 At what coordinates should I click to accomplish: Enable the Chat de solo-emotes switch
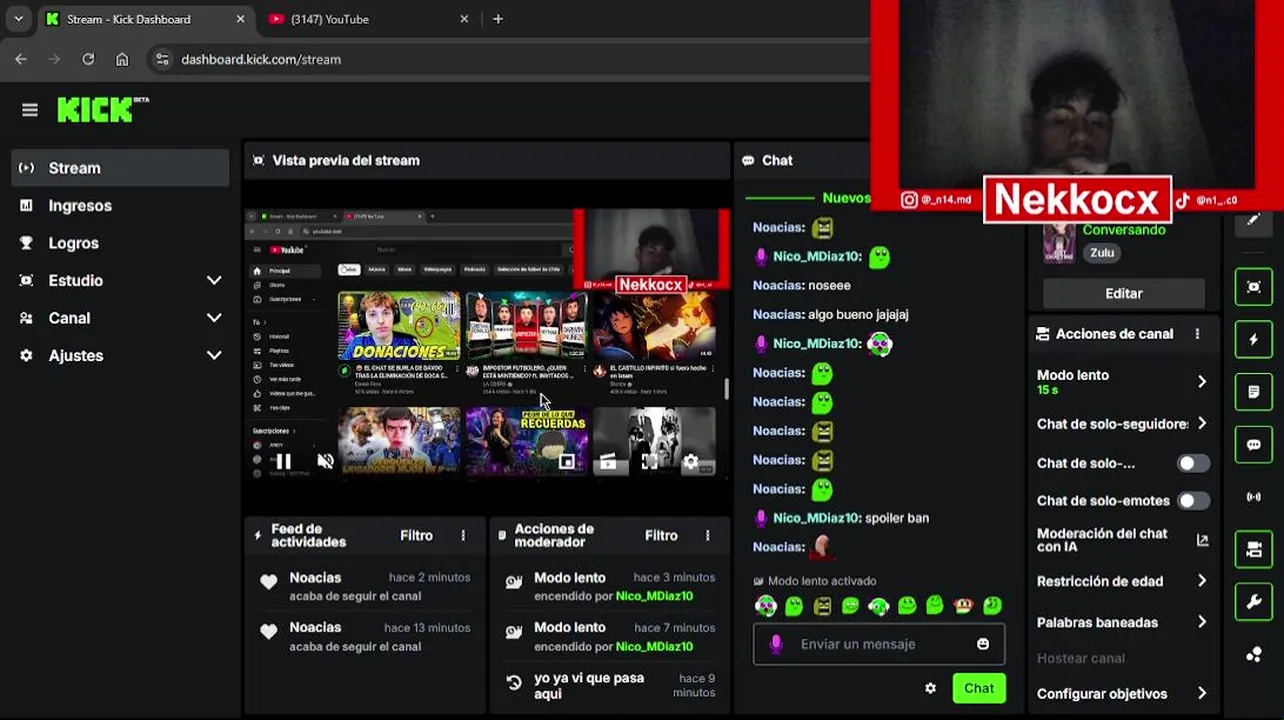[1193, 501]
